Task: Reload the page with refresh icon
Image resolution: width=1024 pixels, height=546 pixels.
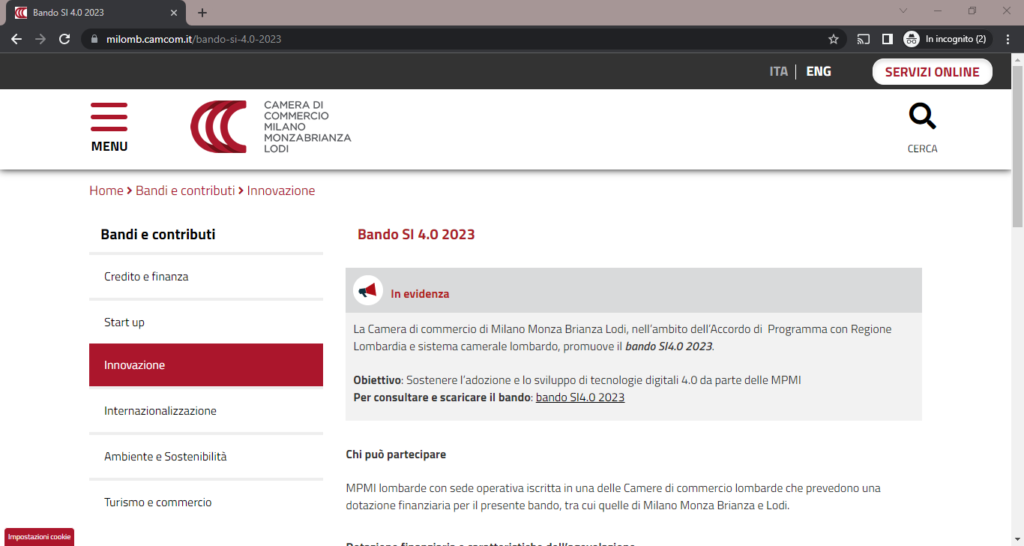Action: pyautogui.click(x=64, y=39)
